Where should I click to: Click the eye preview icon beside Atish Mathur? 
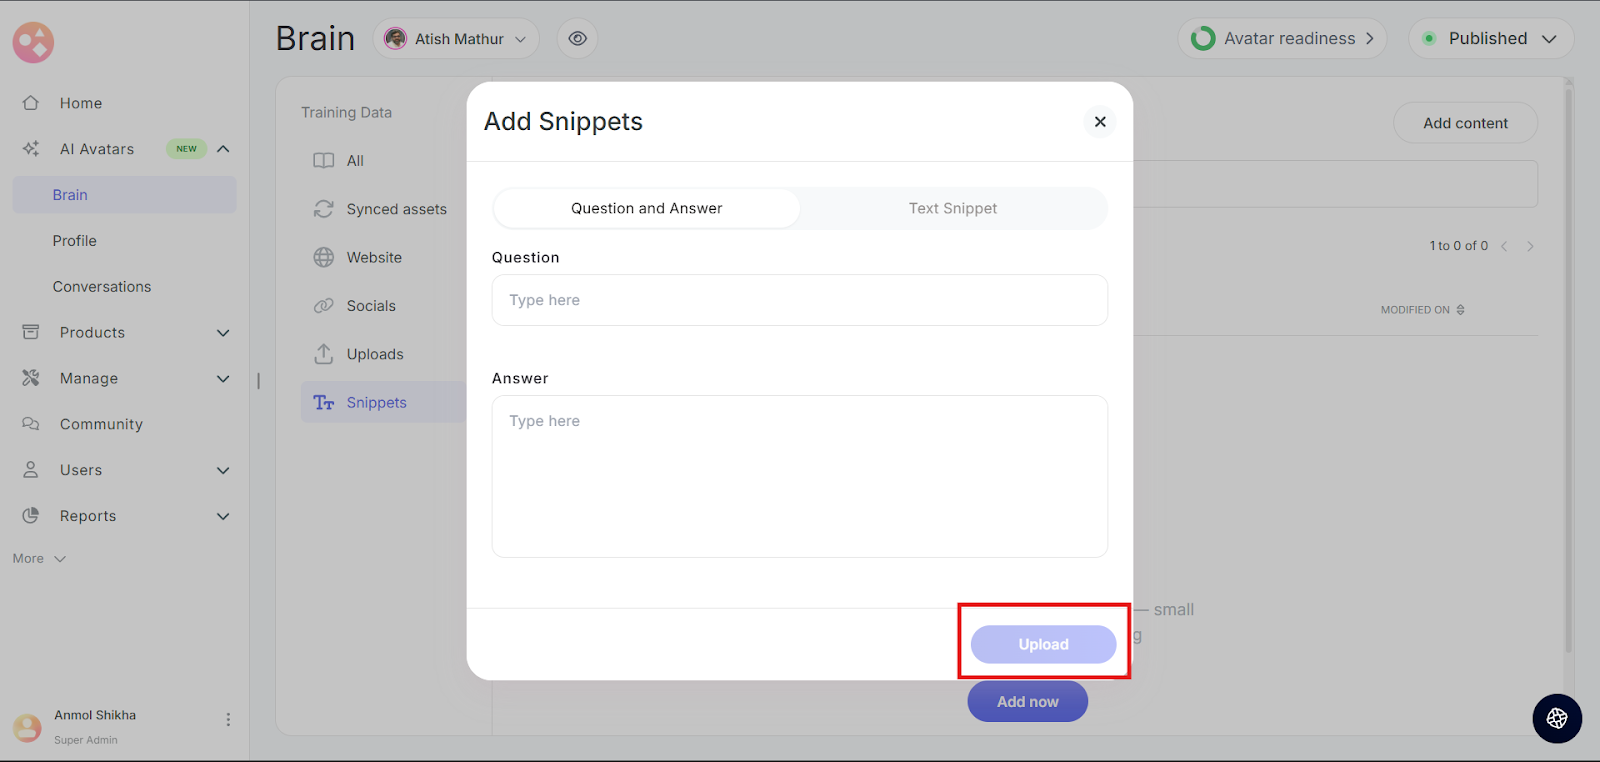coord(577,39)
